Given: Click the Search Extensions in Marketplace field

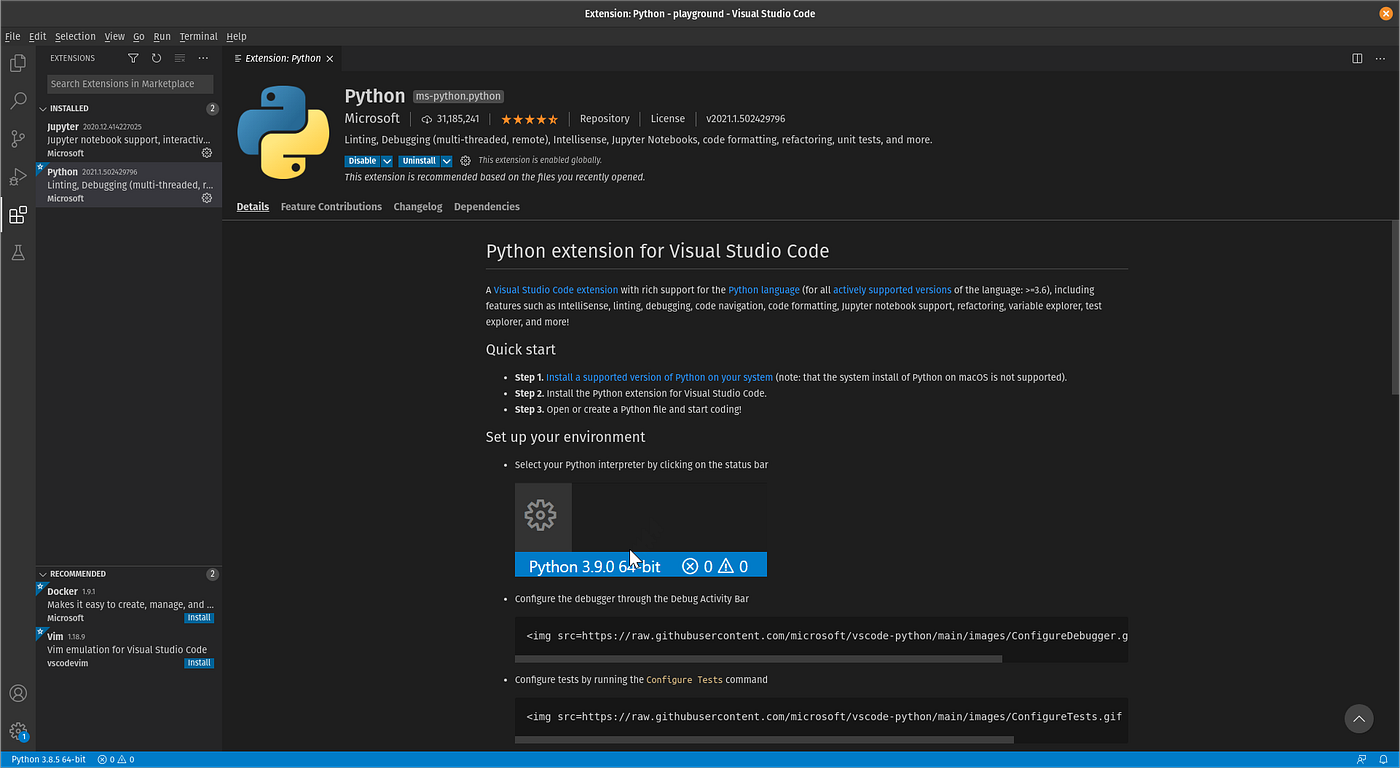Looking at the screenshot, I should pos(130,84).
